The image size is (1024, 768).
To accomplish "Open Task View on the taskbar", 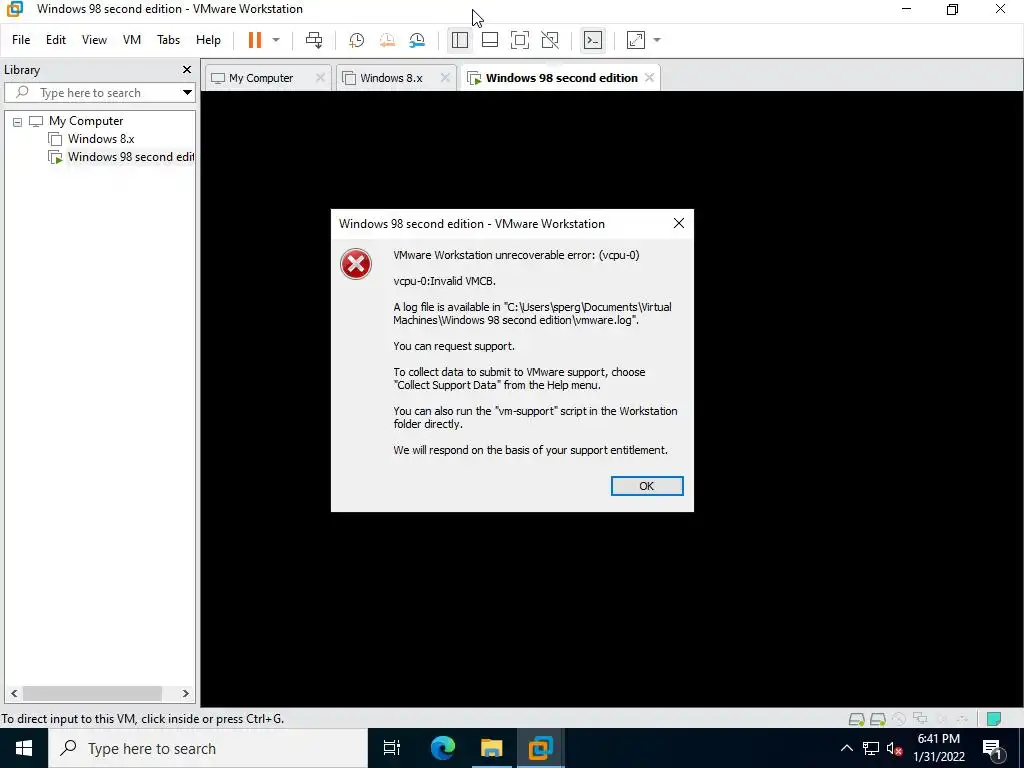I will coord(392,748).
